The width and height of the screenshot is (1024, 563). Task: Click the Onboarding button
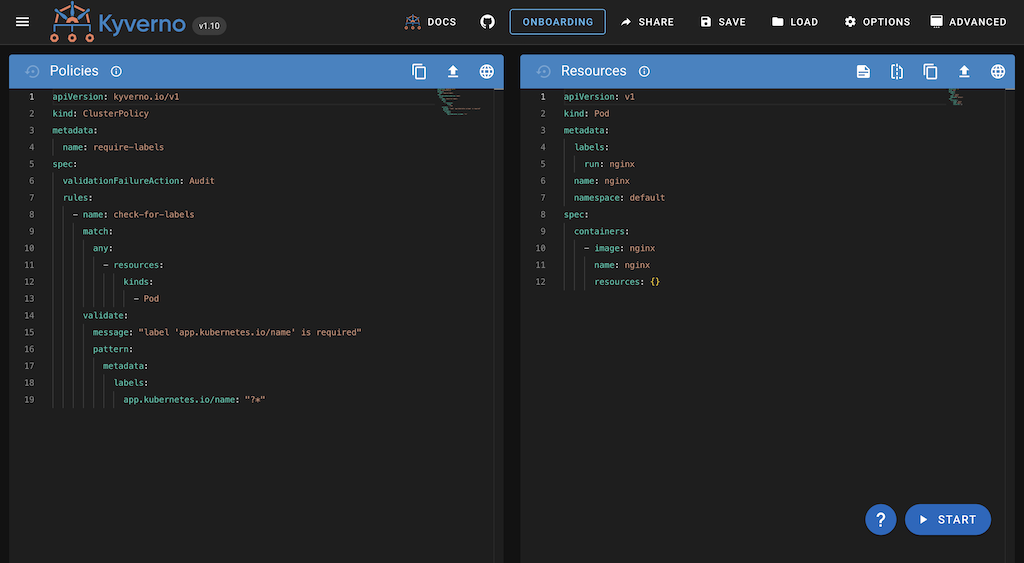tap(557, 21)
